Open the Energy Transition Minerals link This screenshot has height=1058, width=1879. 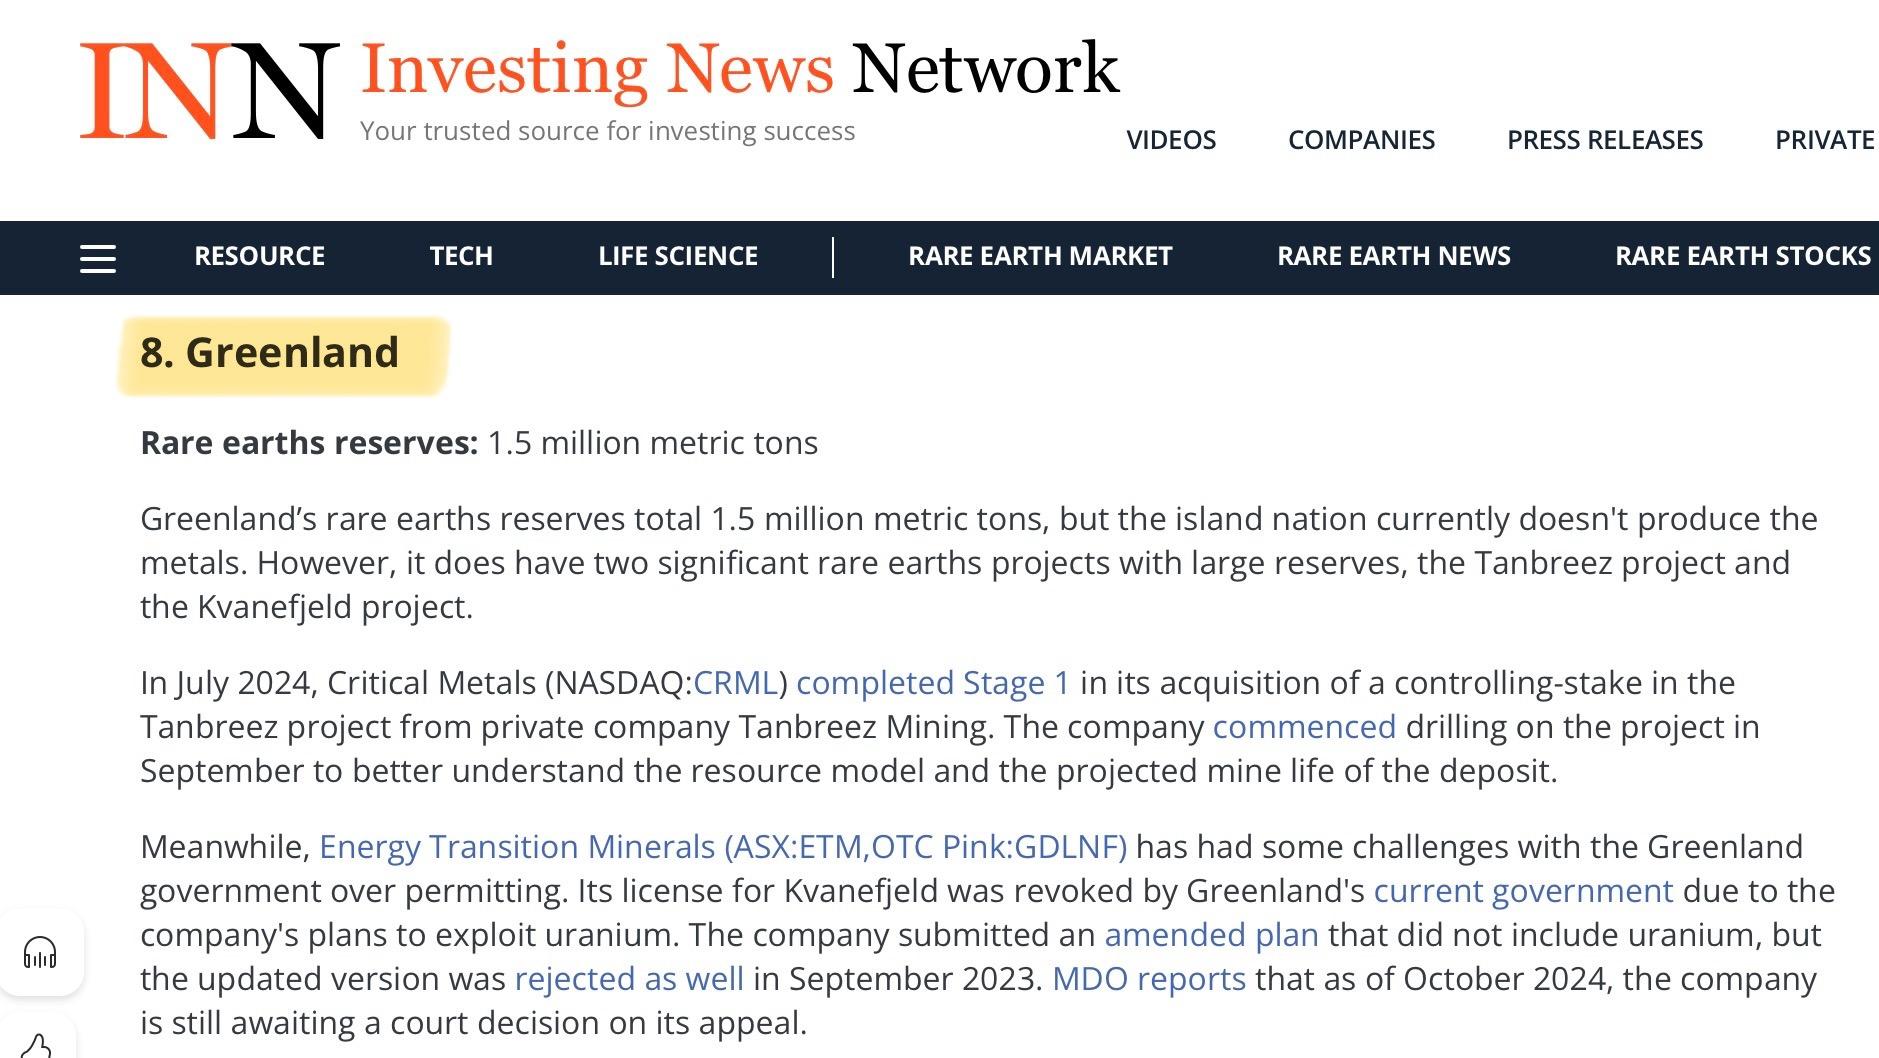coord(722,847)
